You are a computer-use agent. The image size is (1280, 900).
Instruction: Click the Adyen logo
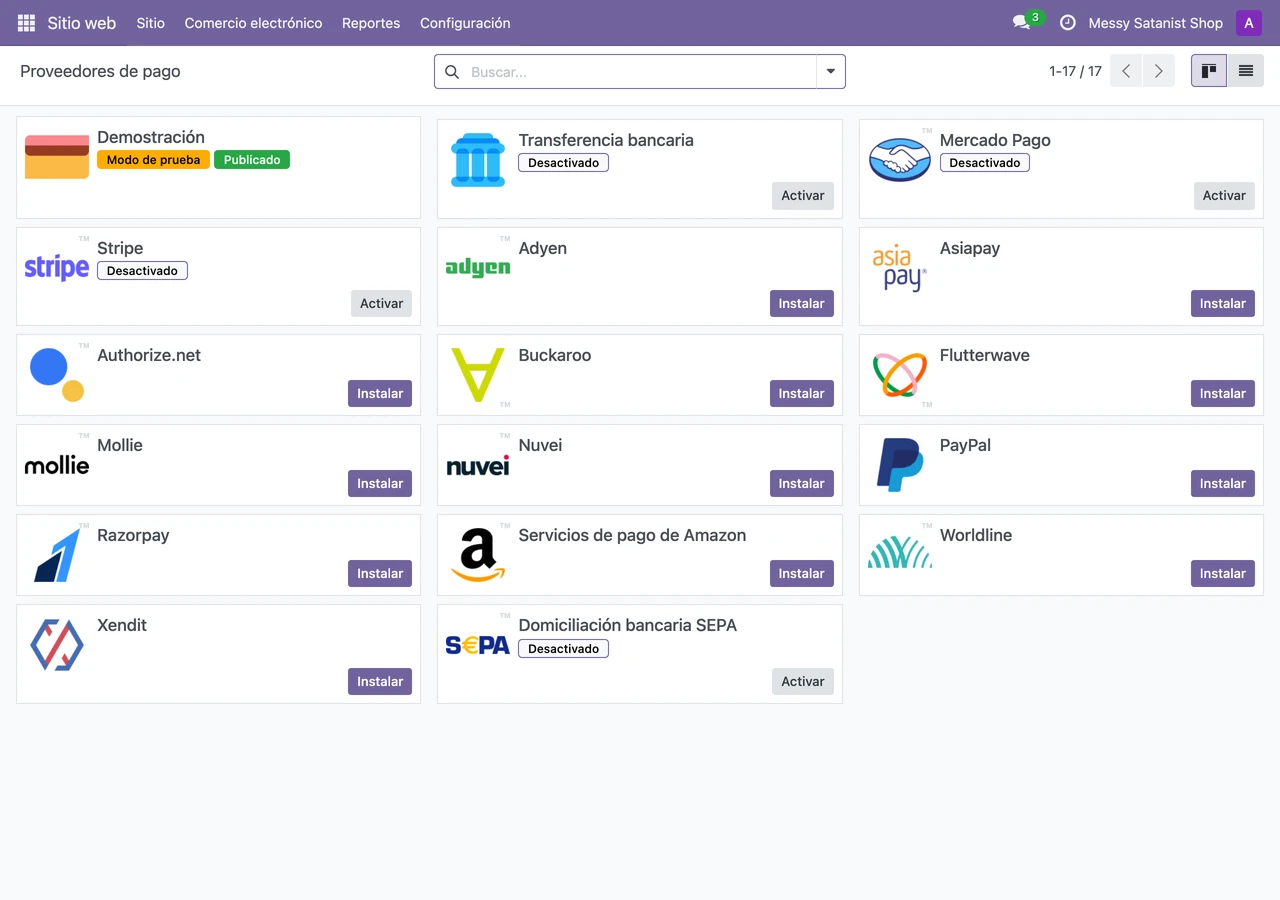[478, 267]
